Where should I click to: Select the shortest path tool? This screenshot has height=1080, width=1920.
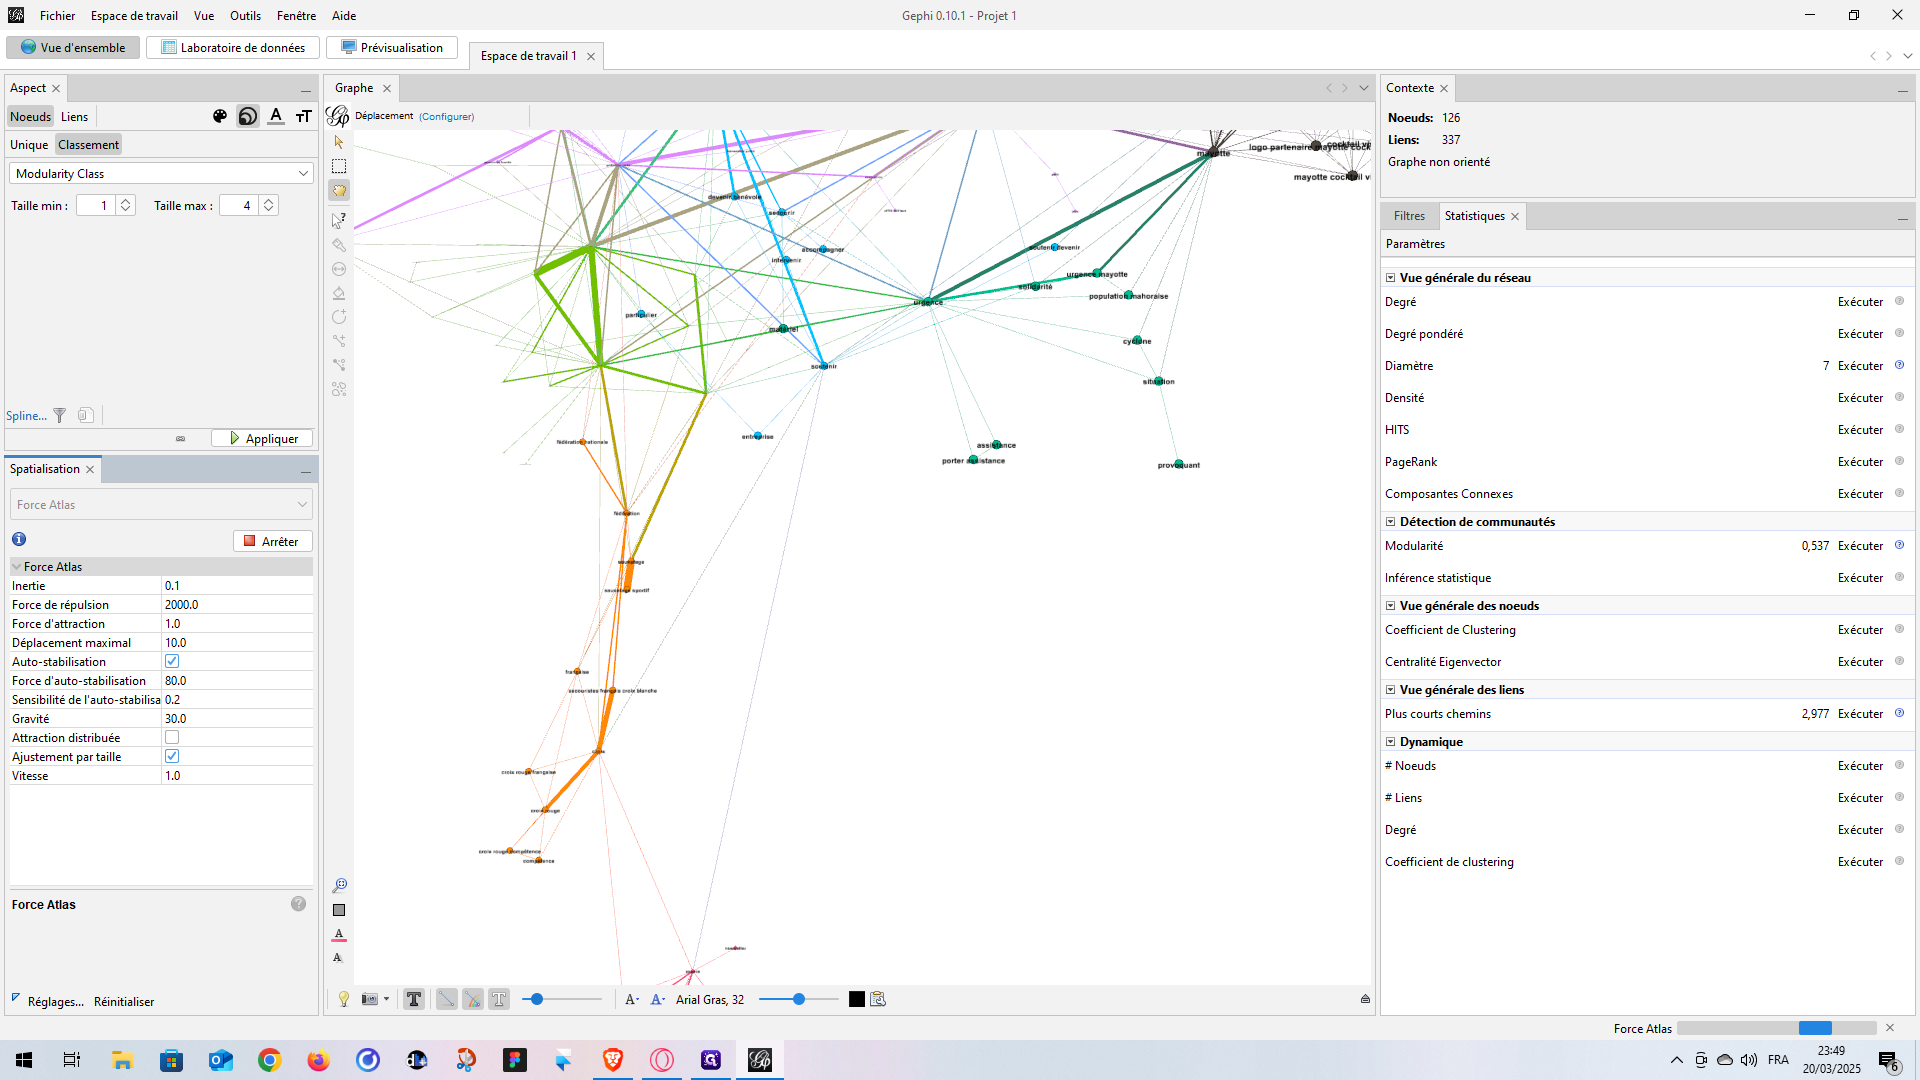339,365
